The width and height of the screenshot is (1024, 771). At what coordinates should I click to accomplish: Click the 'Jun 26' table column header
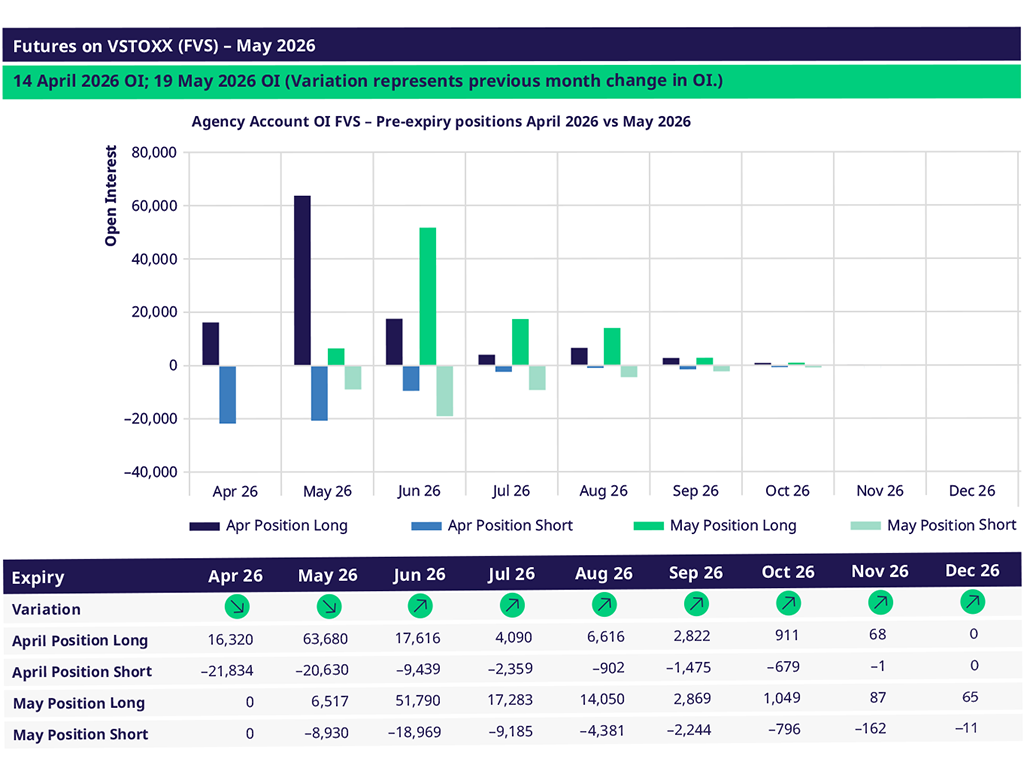[x=419, y=574]
